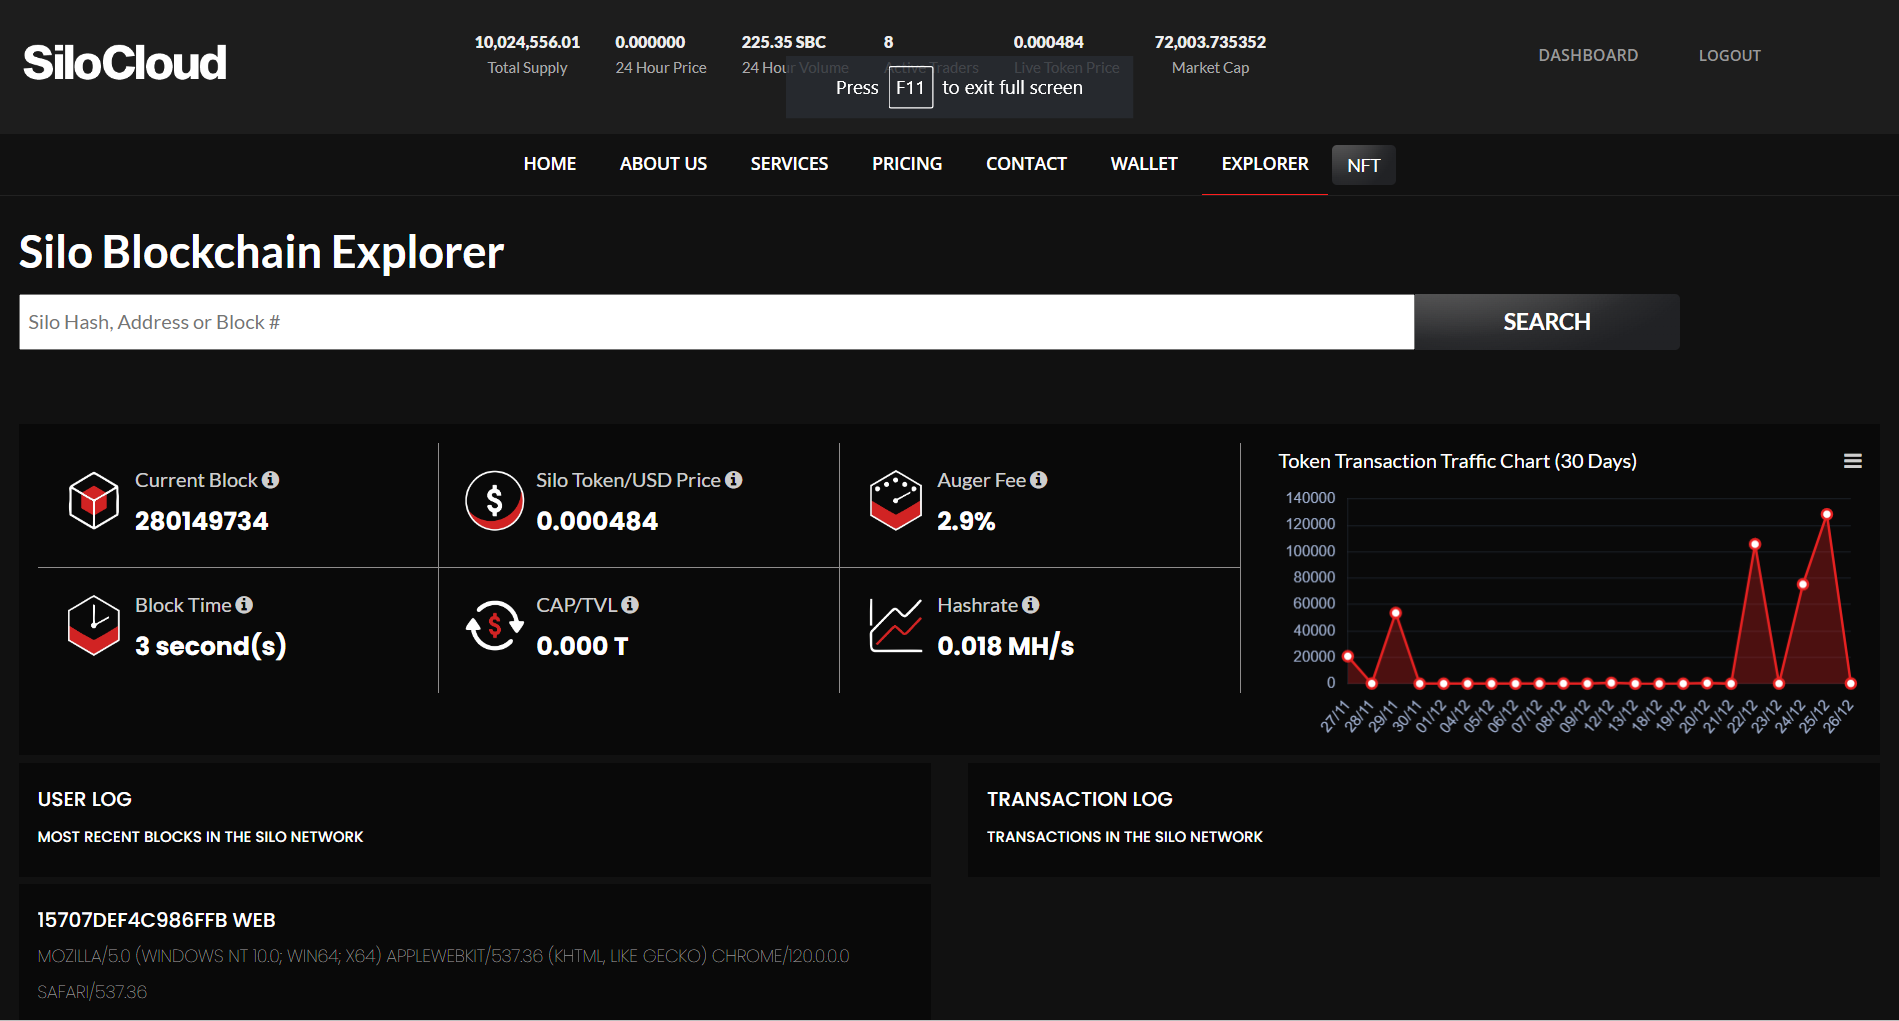Image resolution: width=1899 pixels, height=1021 pixels.
Task: Open the traffic chart hamburger menu
Action: click(1852, 461)
